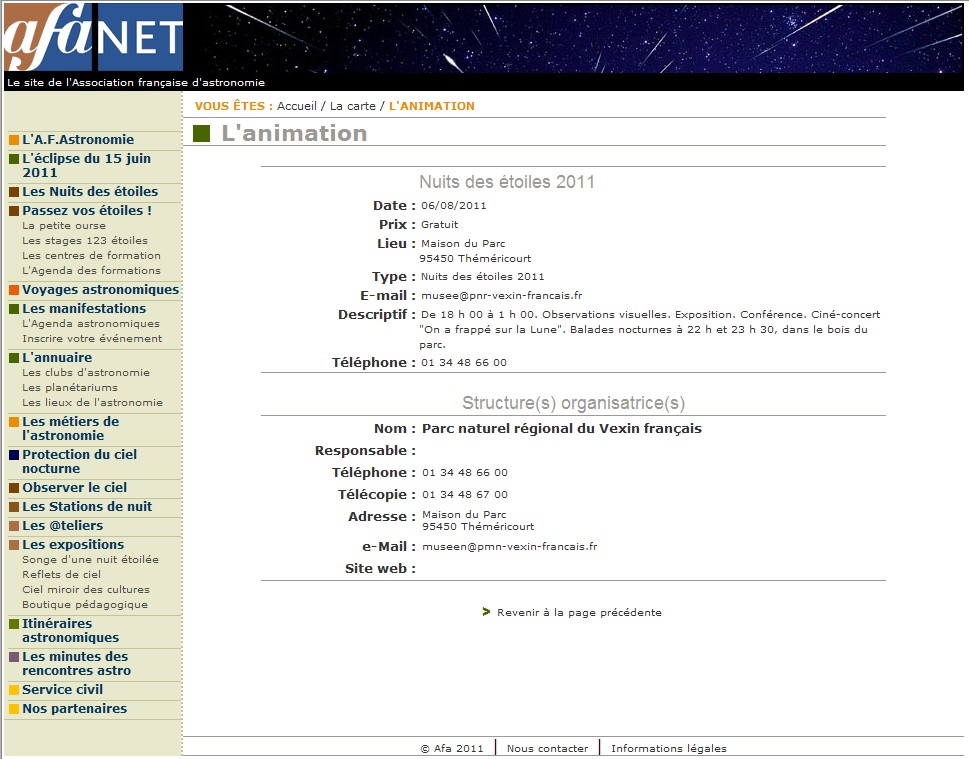This screenshot has width=969, height=759.
Task: Click brown square beside Observer le ciel
Action: point(14,488)
